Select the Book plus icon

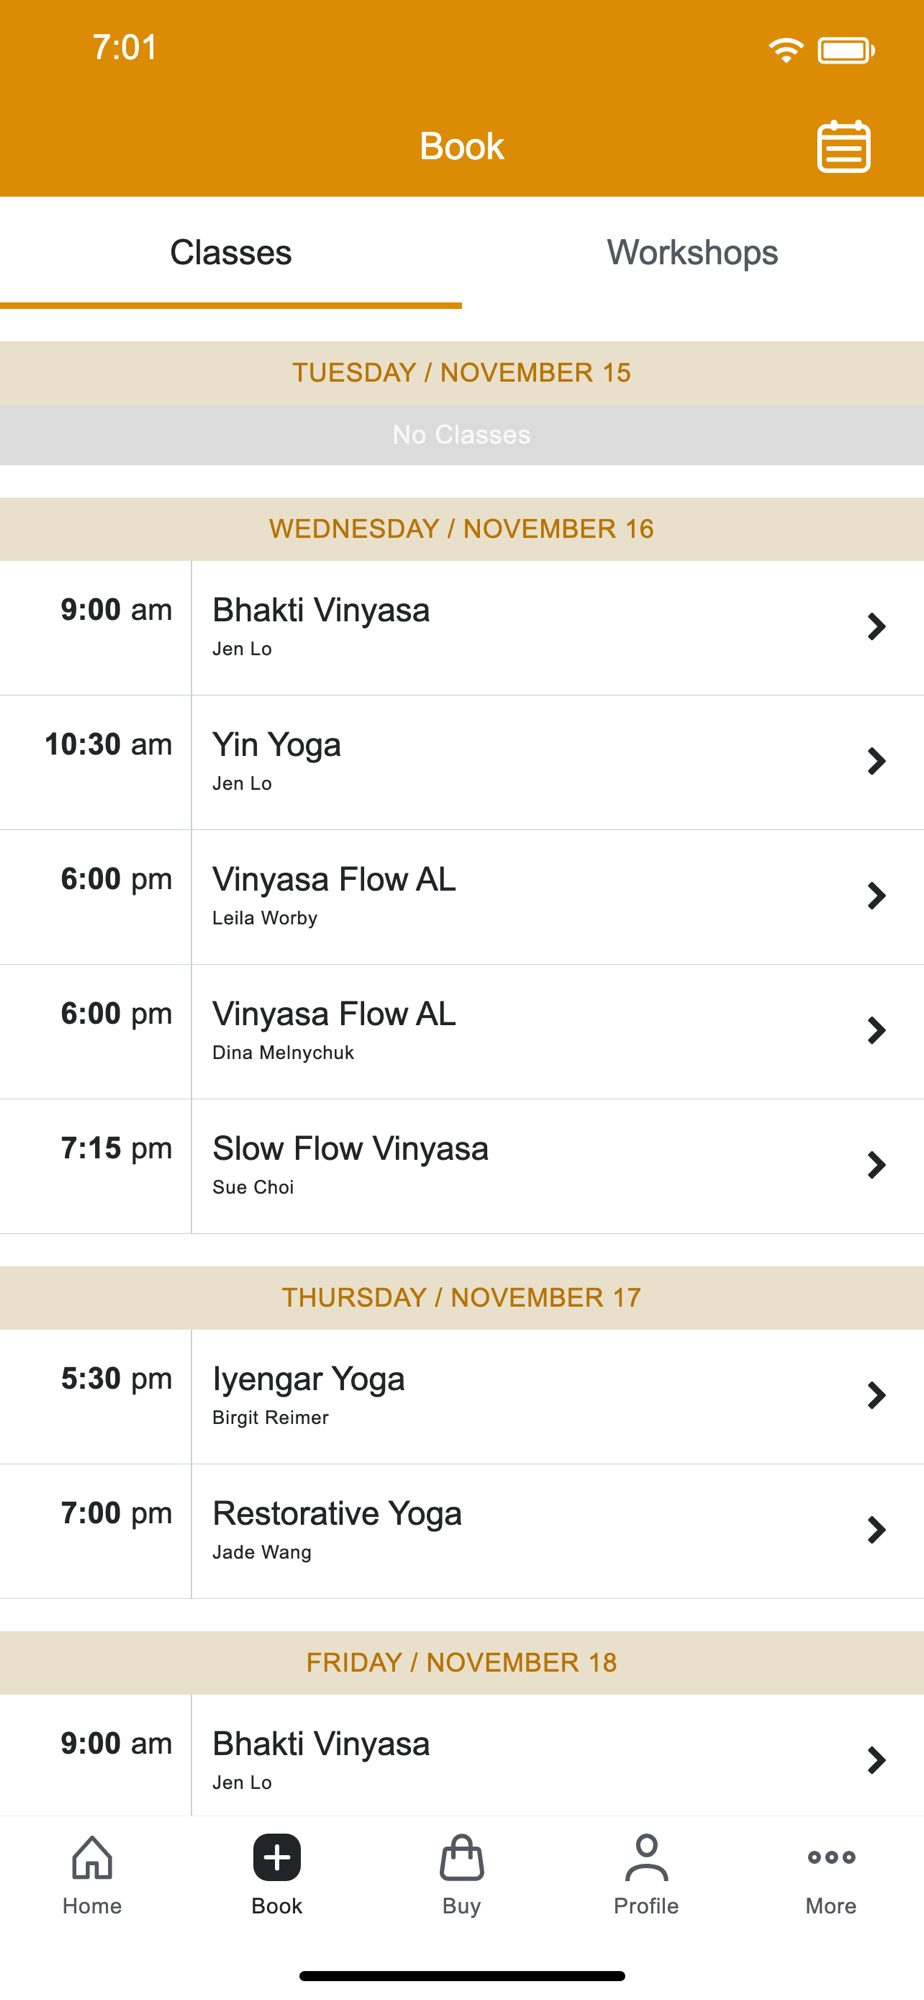point(277,1858)
